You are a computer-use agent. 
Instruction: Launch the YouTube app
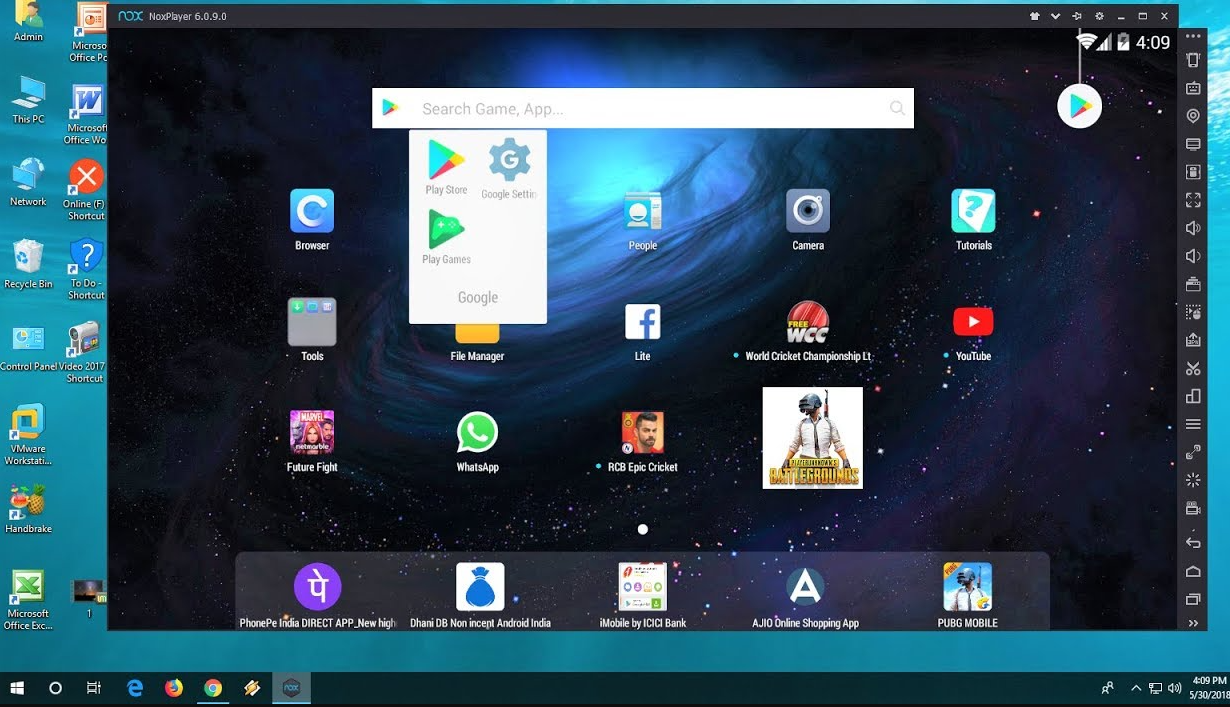973,331
